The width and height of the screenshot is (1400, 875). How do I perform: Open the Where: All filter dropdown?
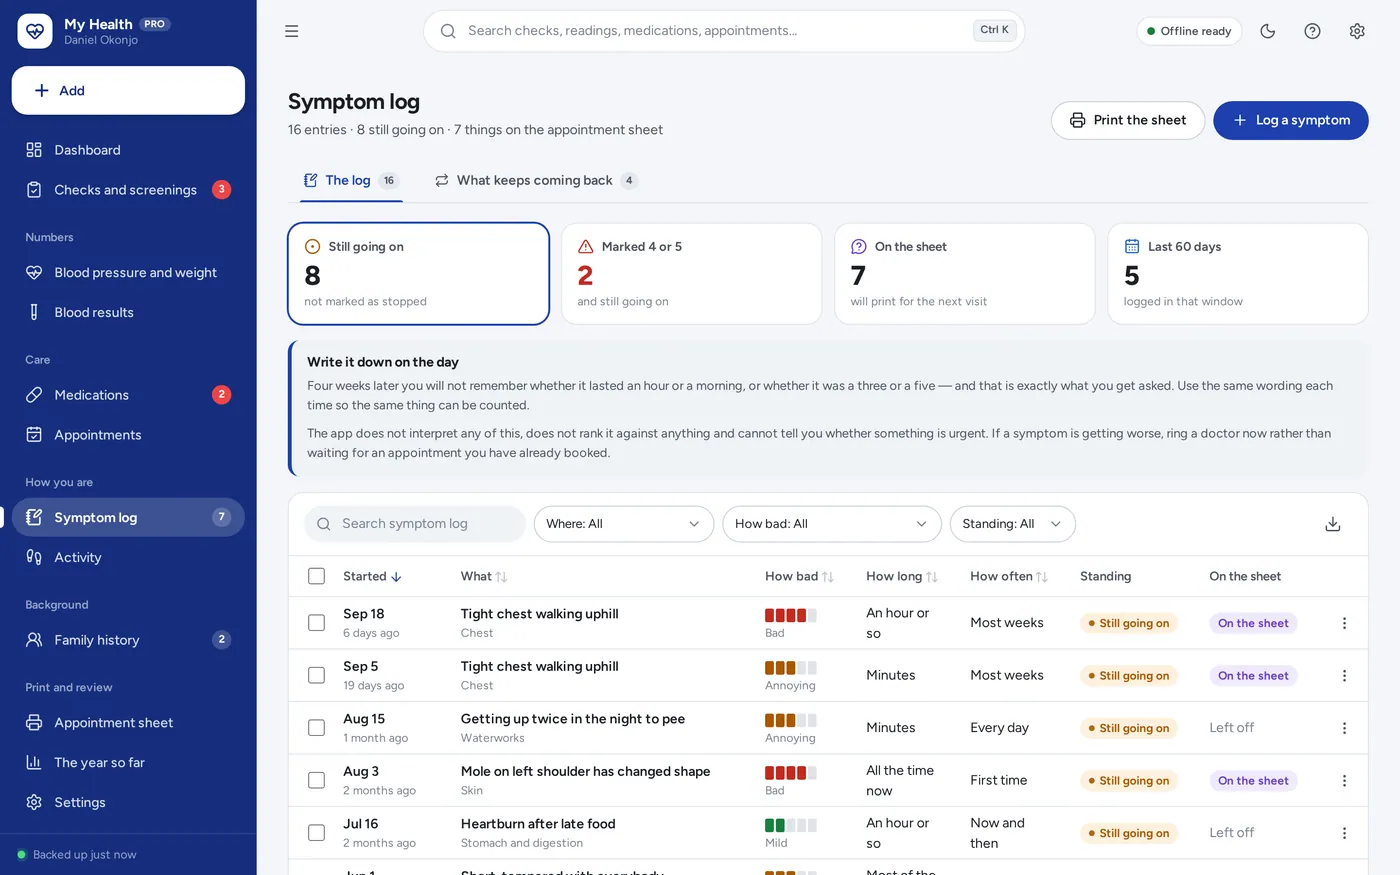point(624,524)
